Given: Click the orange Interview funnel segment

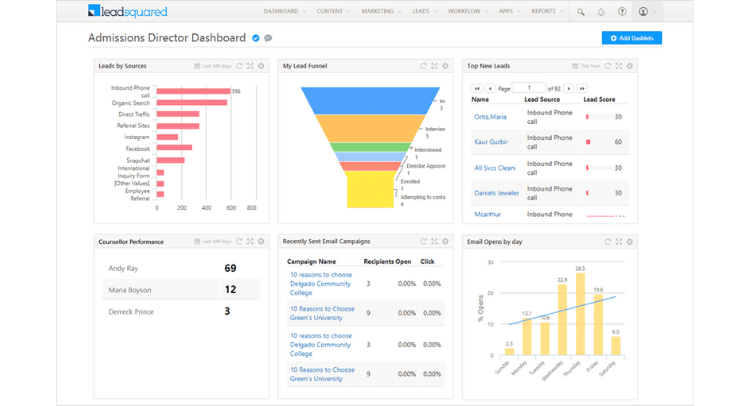Looking at the screenshot, I should pos(370,128).
